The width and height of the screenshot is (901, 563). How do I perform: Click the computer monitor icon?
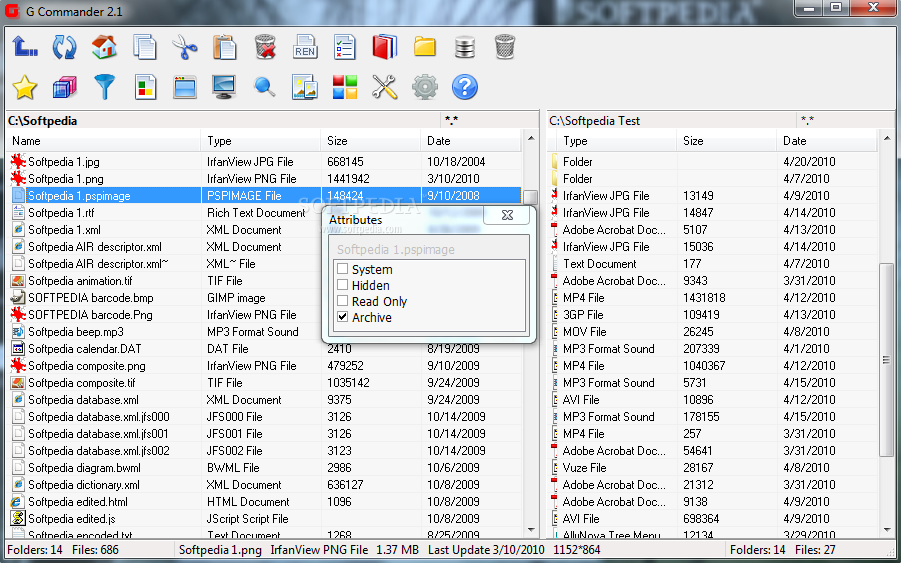(x=224, y=87)
